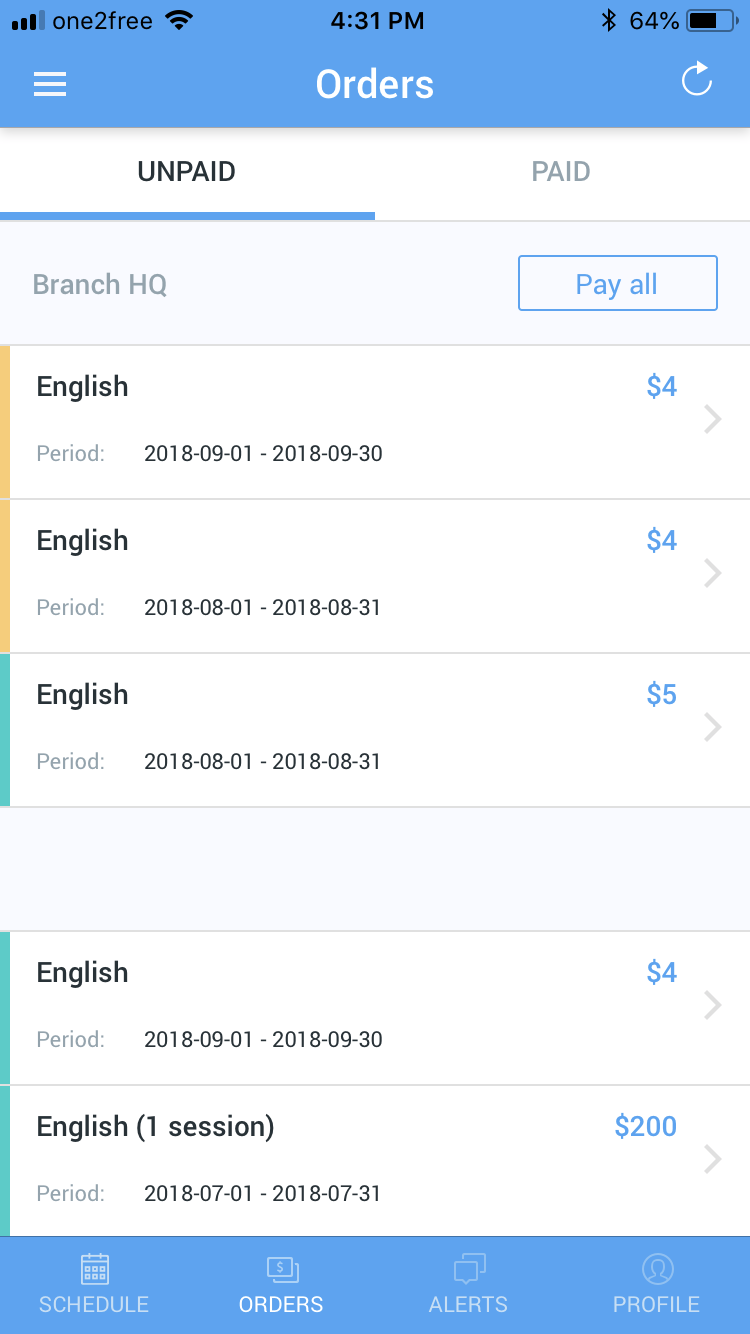Open Profile via person icon
This screenshot has width=750, height=1334.
(657, 1270)
